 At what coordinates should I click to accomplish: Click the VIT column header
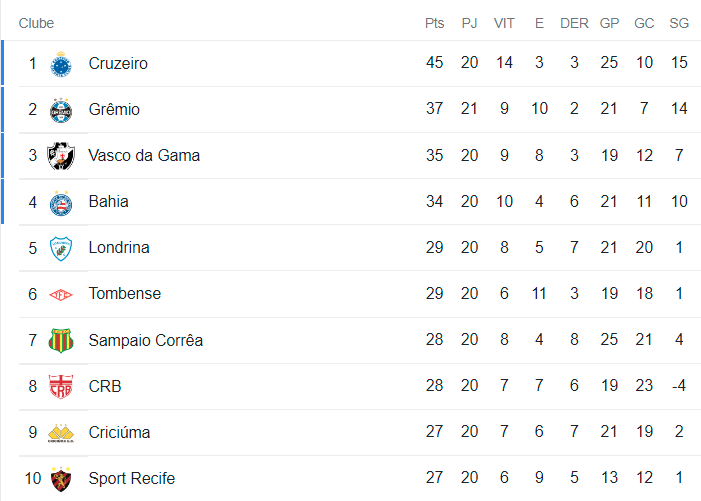[x=504, y=23]
